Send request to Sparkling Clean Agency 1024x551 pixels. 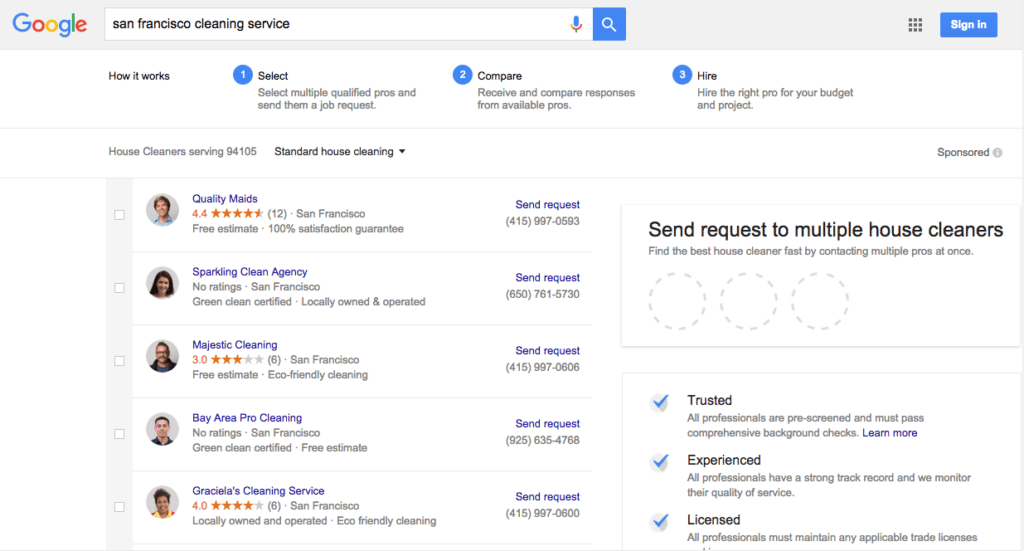[x=547, y=277]
